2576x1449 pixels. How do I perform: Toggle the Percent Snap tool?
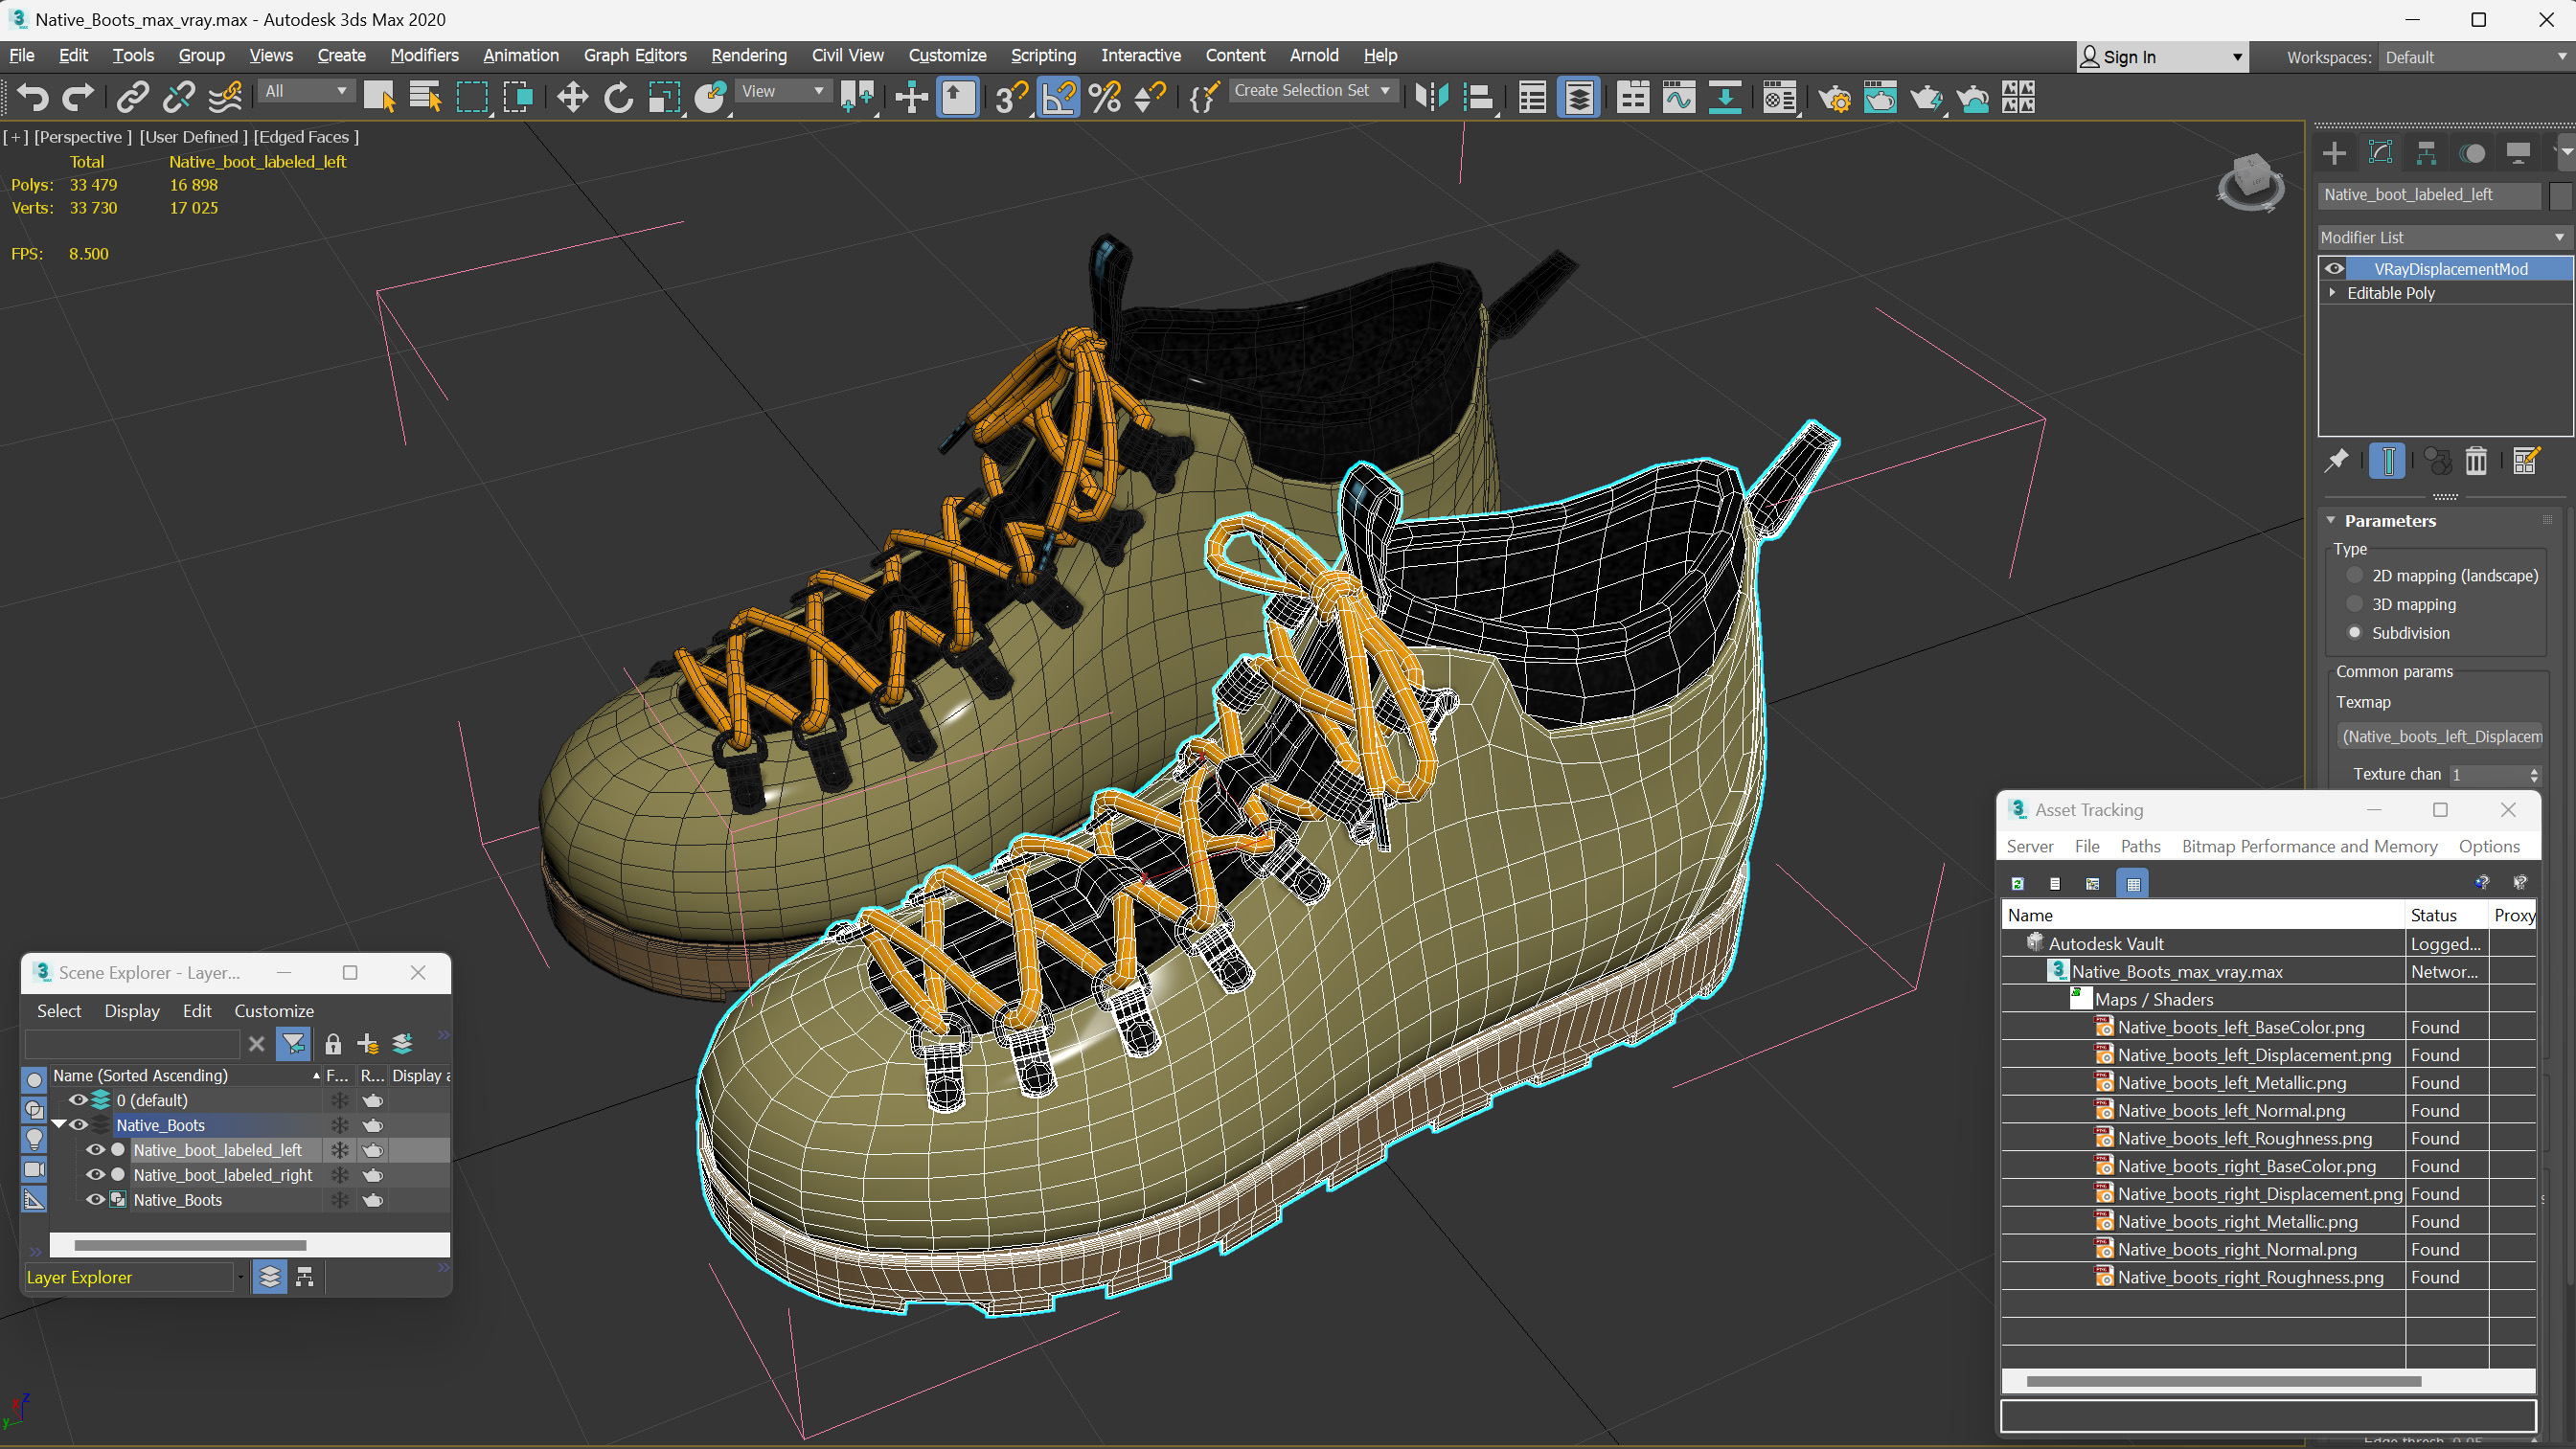1105,97
